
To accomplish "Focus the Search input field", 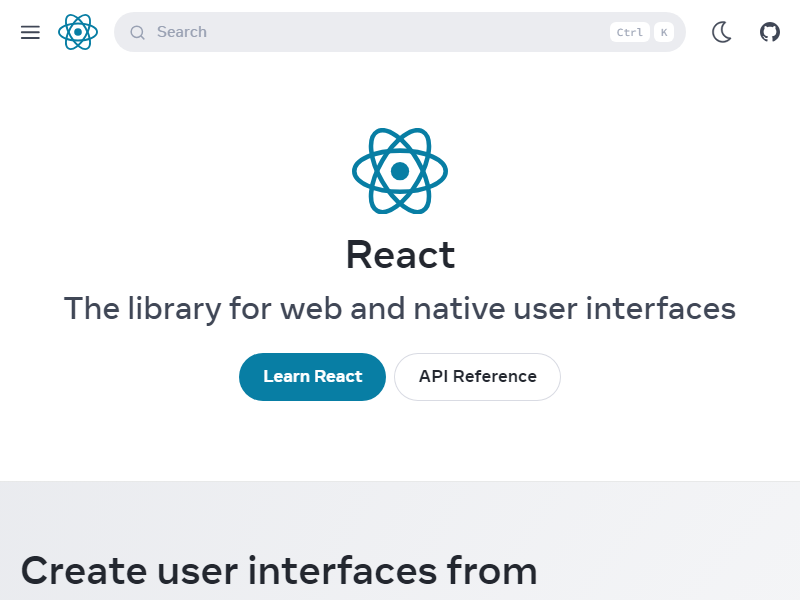I will click(x=399, y=32).
